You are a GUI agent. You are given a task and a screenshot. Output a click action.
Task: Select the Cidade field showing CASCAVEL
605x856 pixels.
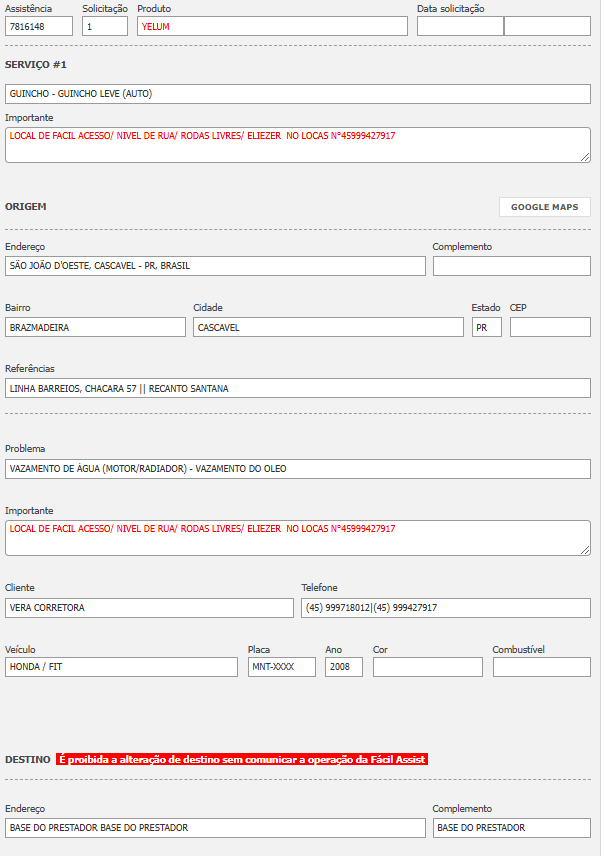(x=328, y=327)
